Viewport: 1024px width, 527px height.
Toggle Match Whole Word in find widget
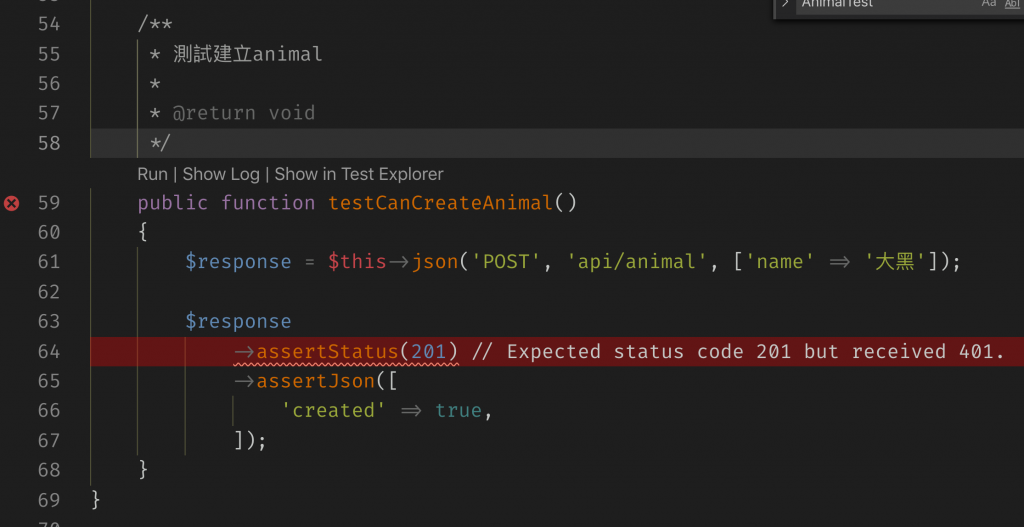pyautogui.click(x=1012, y=4)
